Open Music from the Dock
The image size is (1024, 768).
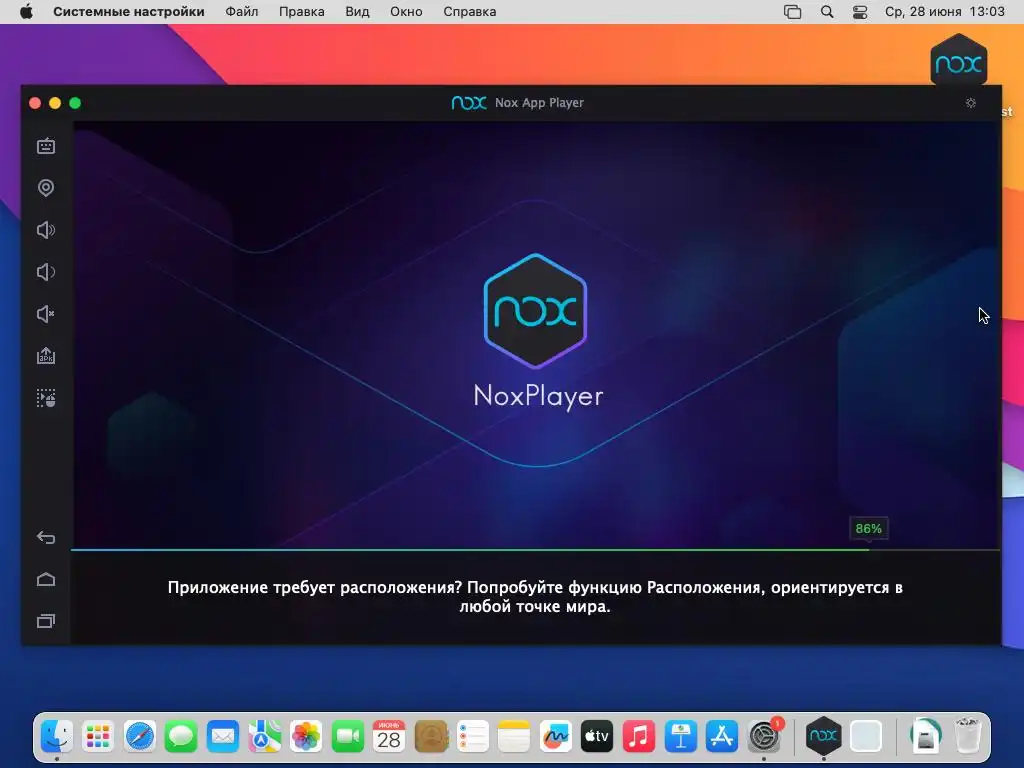coord(638,737)
